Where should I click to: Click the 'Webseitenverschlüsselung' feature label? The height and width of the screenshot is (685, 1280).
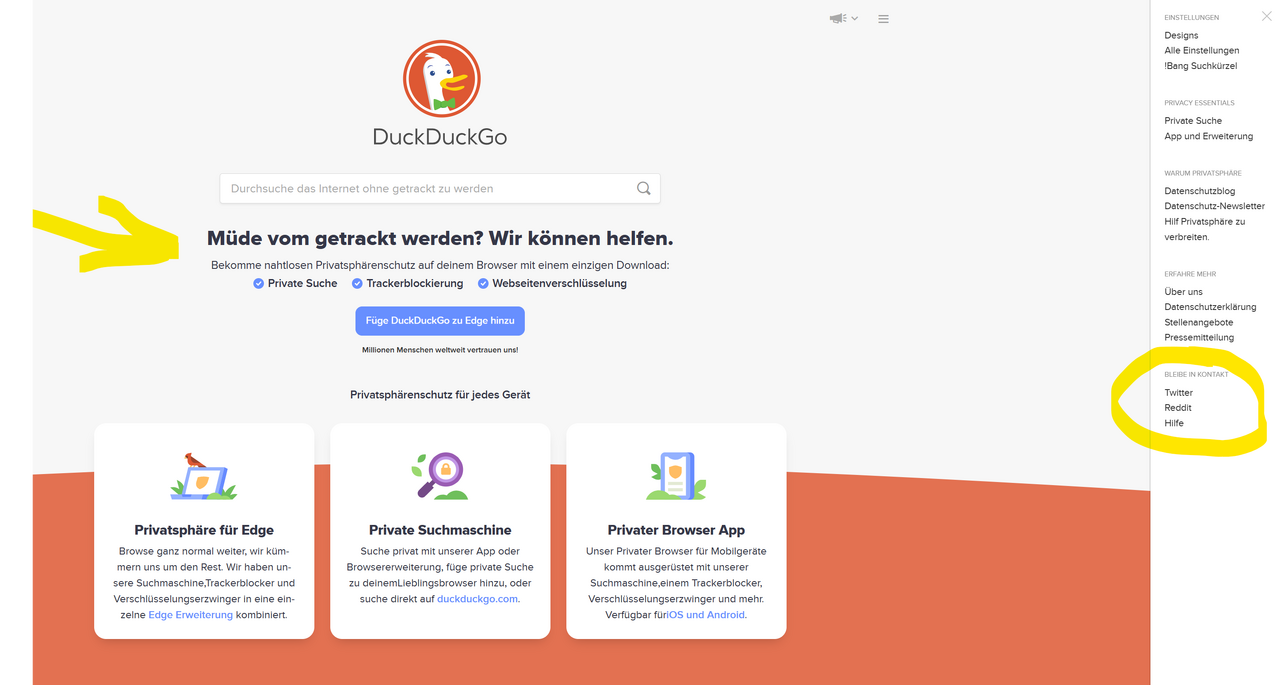point(559,284)
